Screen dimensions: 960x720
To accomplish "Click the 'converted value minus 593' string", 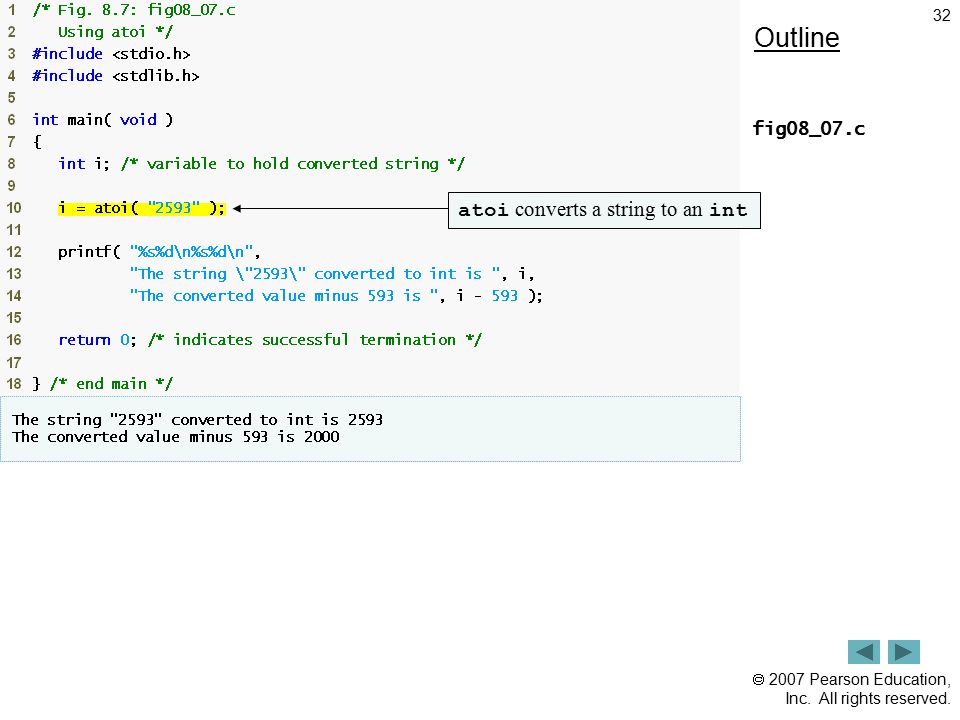I will [283, 296].
